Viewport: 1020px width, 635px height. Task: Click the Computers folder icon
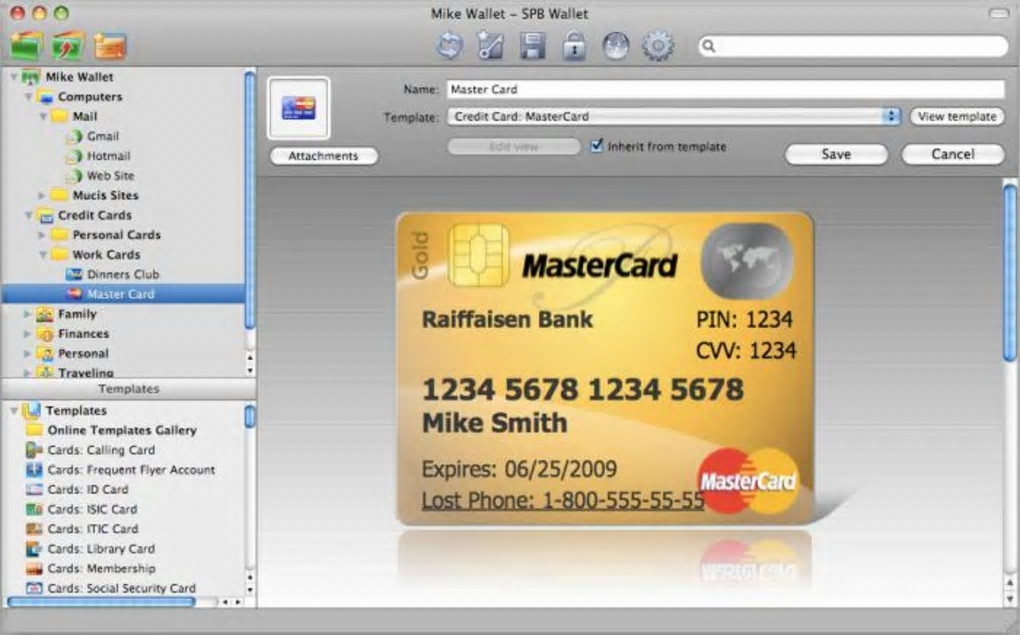point(46,97)
